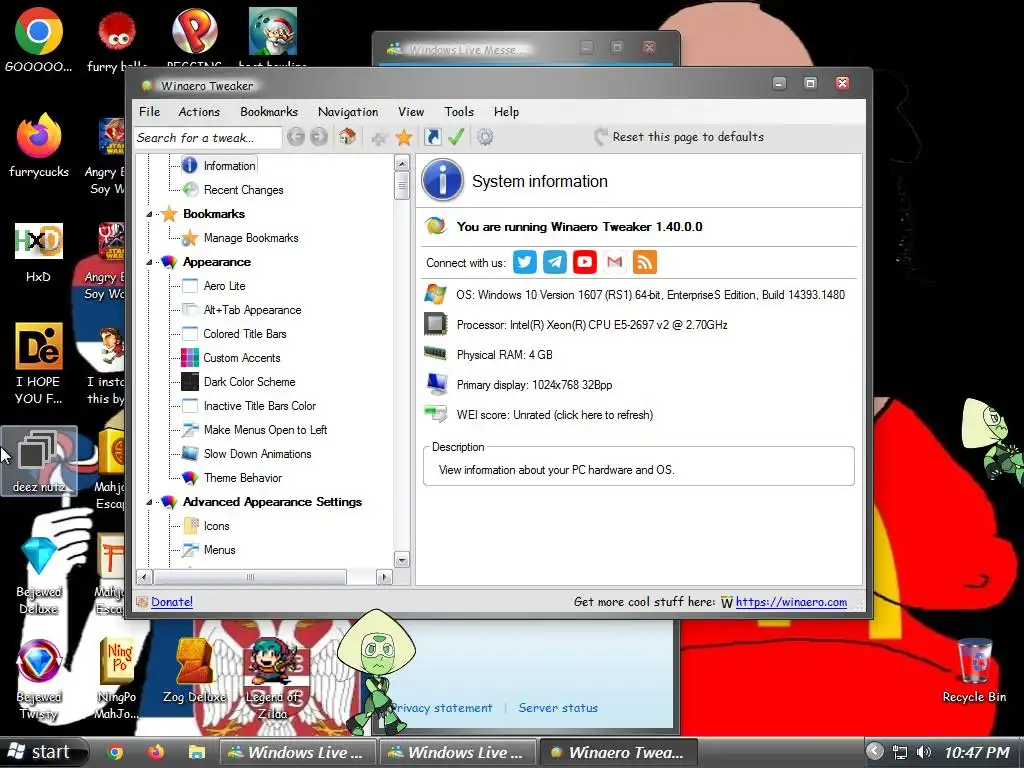Click WEI score to refresh
Screen dimensions: 1024x768
554,415
